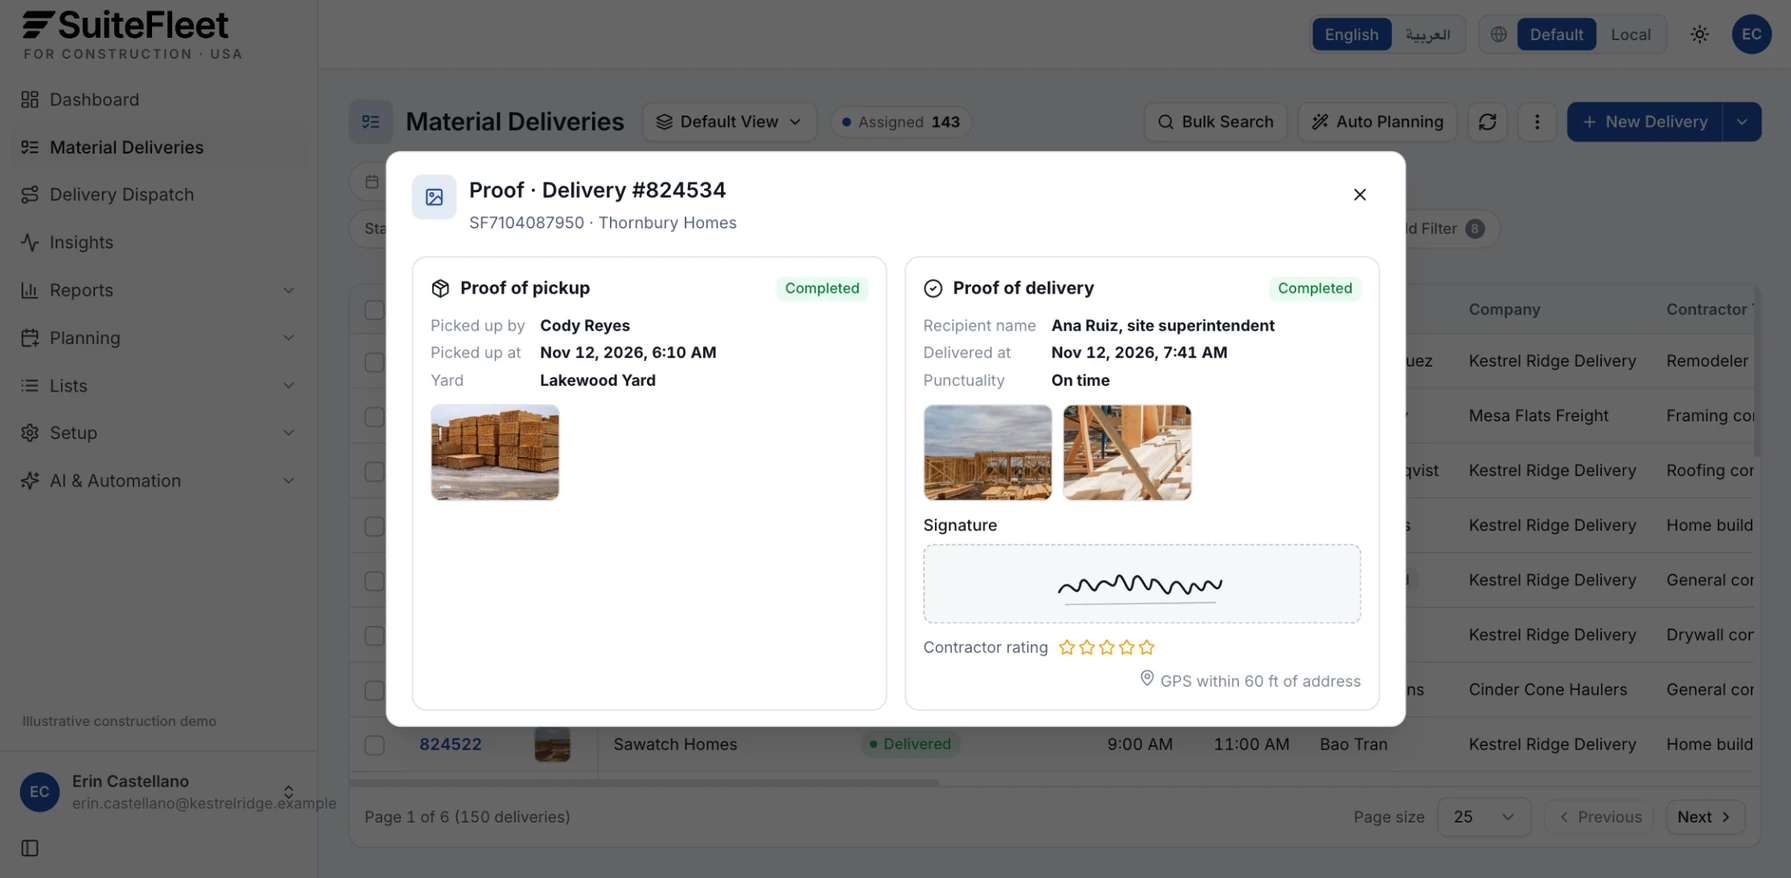This screenshot has height=878, width=1791.
Task: Select Default timezone mode
Action: (1556, 34)
